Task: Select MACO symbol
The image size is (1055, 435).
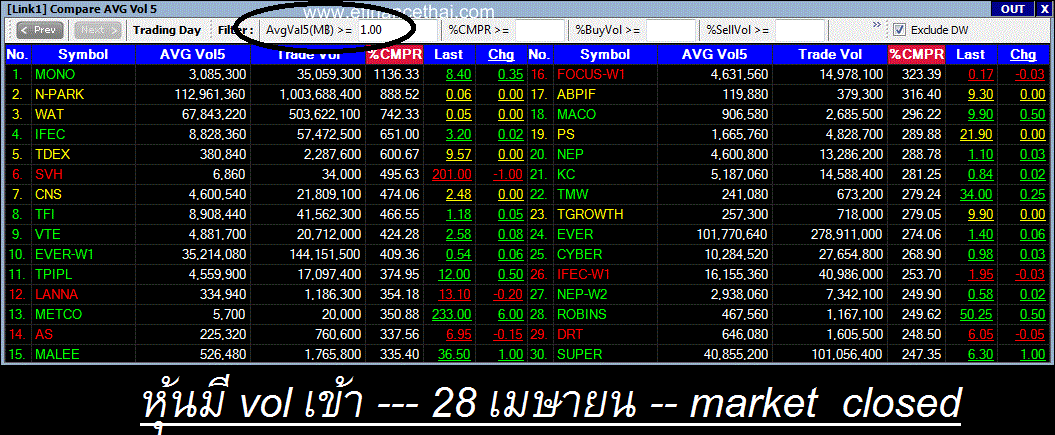Action: point(577,114)
